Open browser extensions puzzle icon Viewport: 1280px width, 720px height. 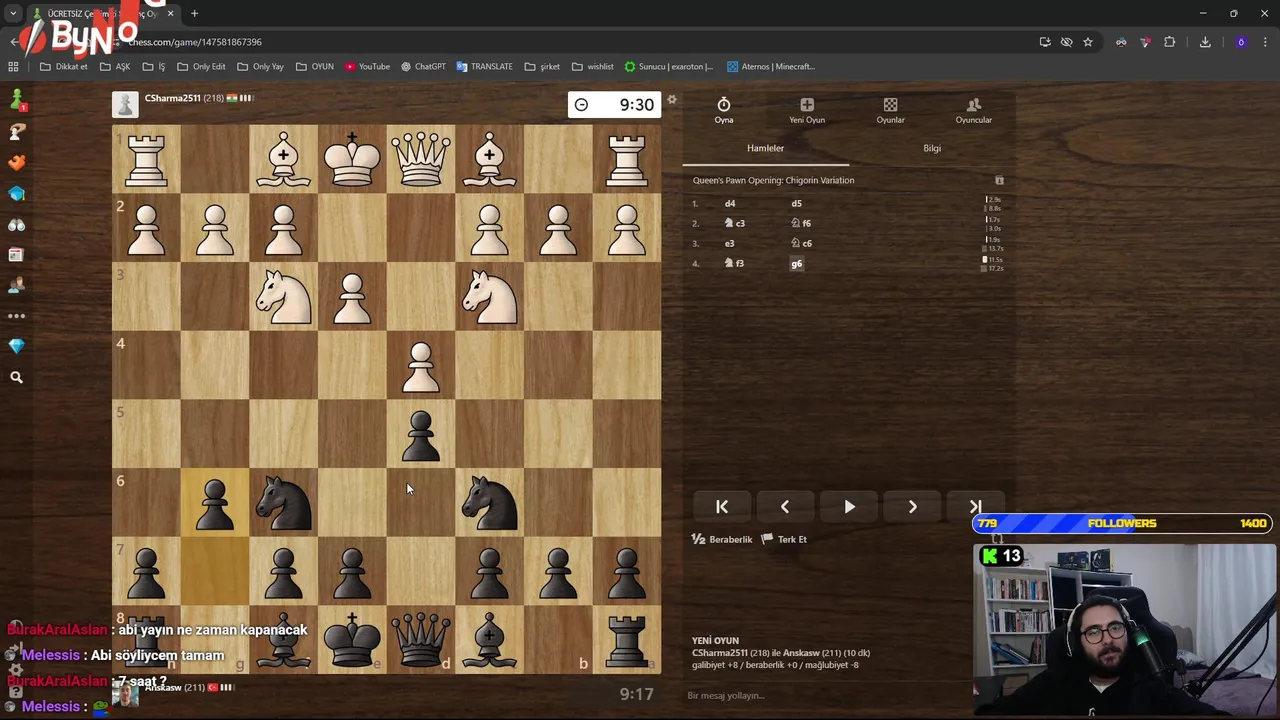click(x=1169, y=42)
